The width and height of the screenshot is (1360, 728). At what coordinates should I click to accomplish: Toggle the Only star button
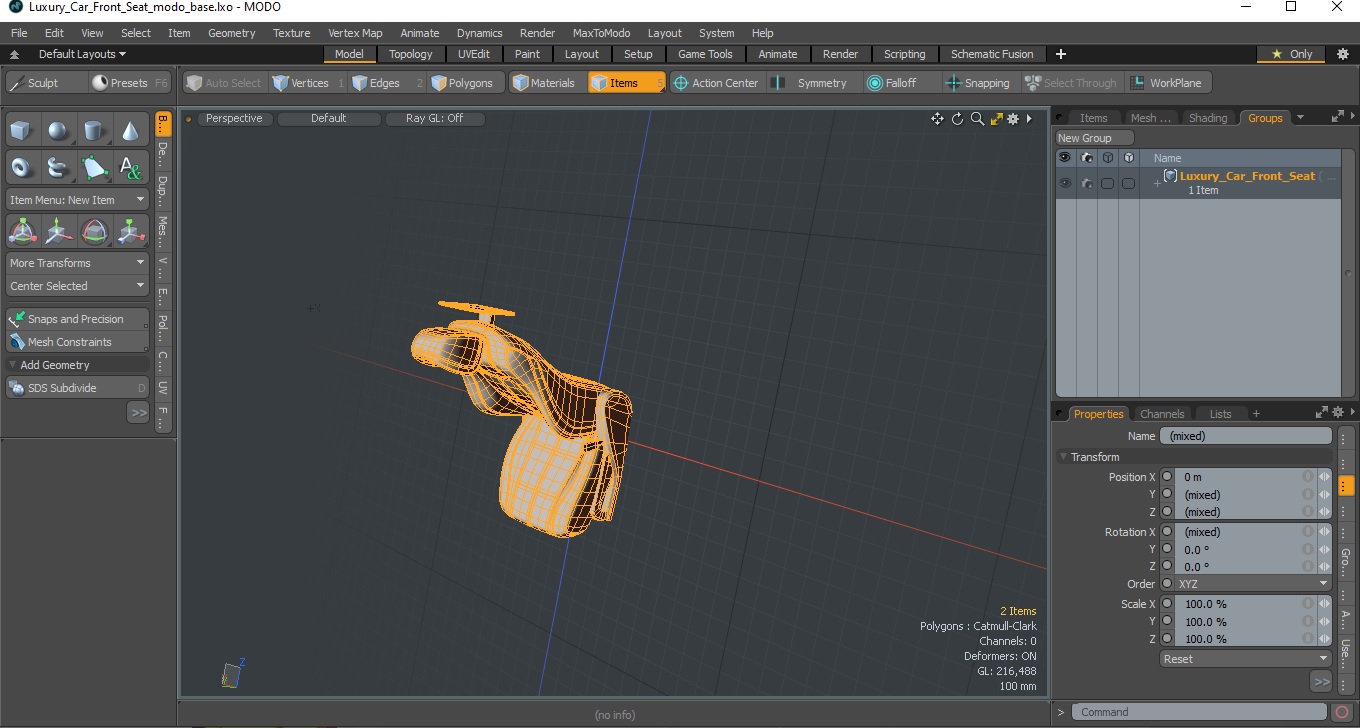1292,54
